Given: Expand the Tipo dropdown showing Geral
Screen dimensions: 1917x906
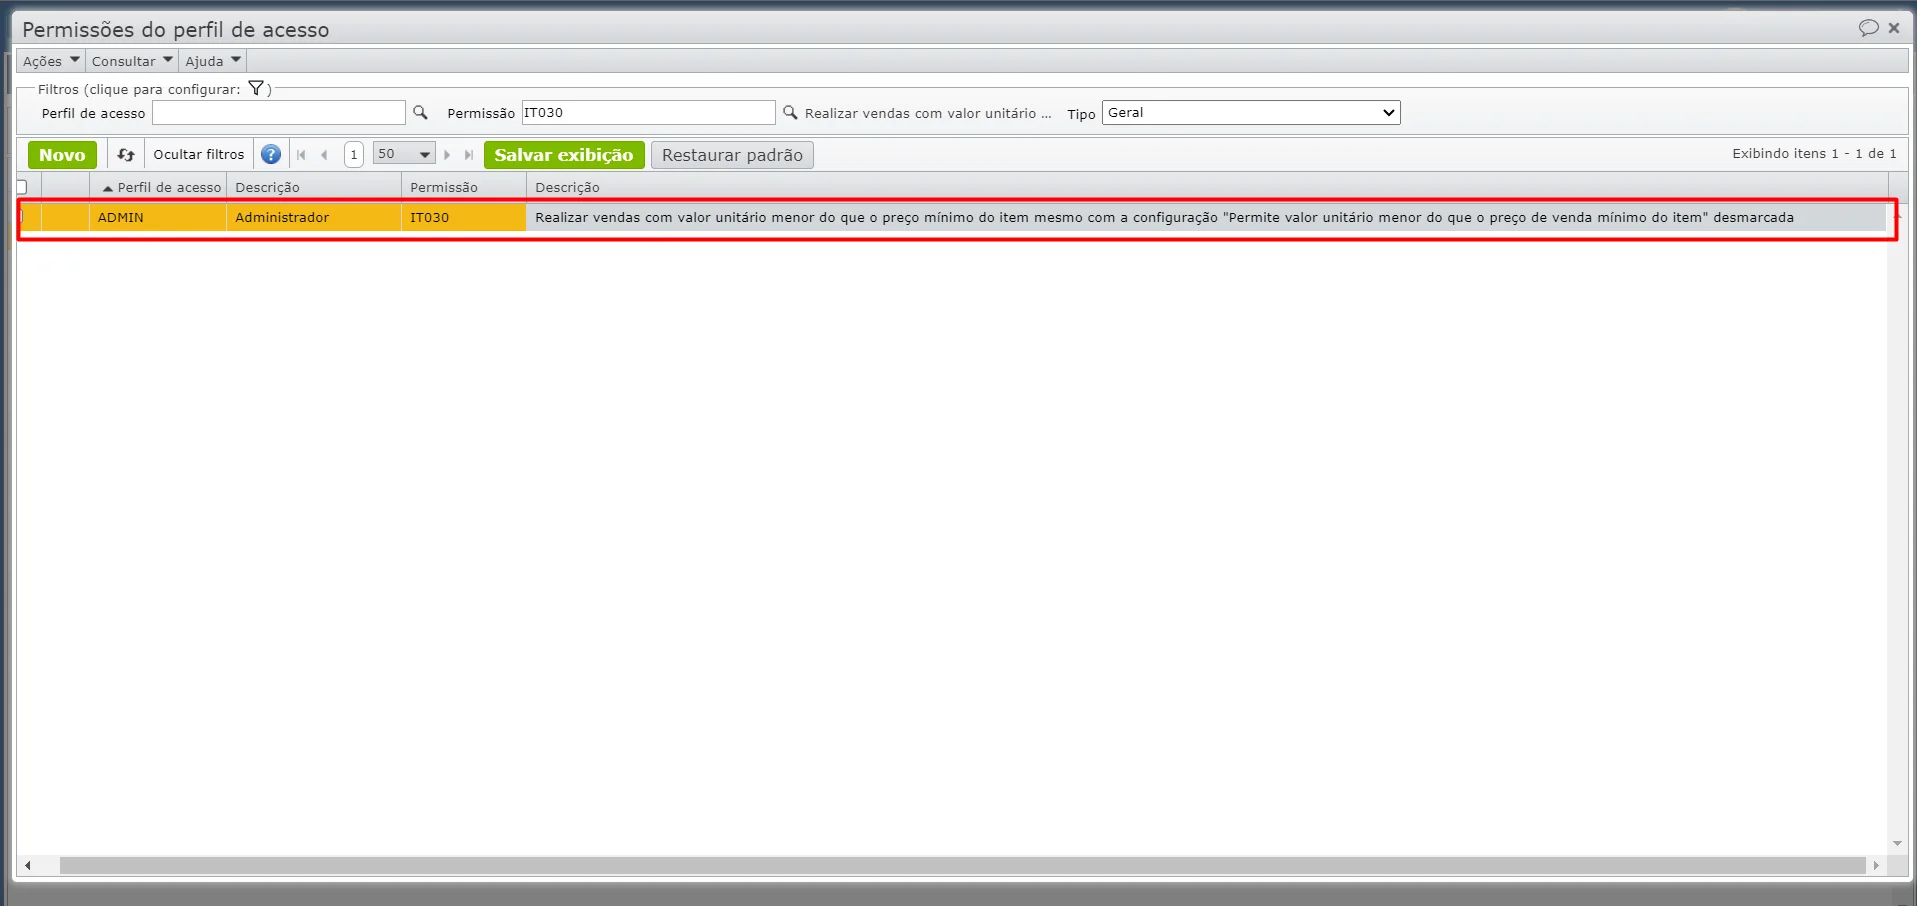Looking at the screenshot, I should (x=1251, y=113).
